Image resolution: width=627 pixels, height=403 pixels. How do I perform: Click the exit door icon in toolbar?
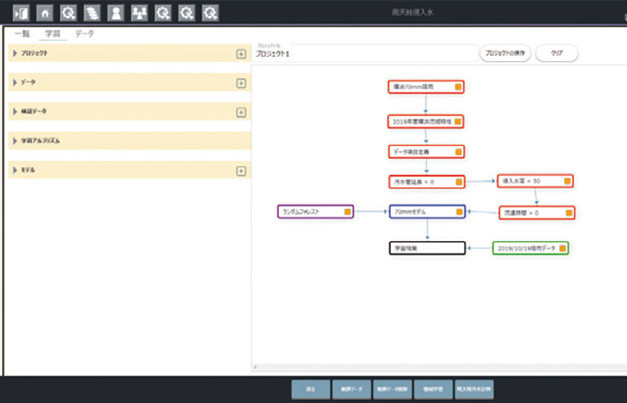click(x=21, y=13)
